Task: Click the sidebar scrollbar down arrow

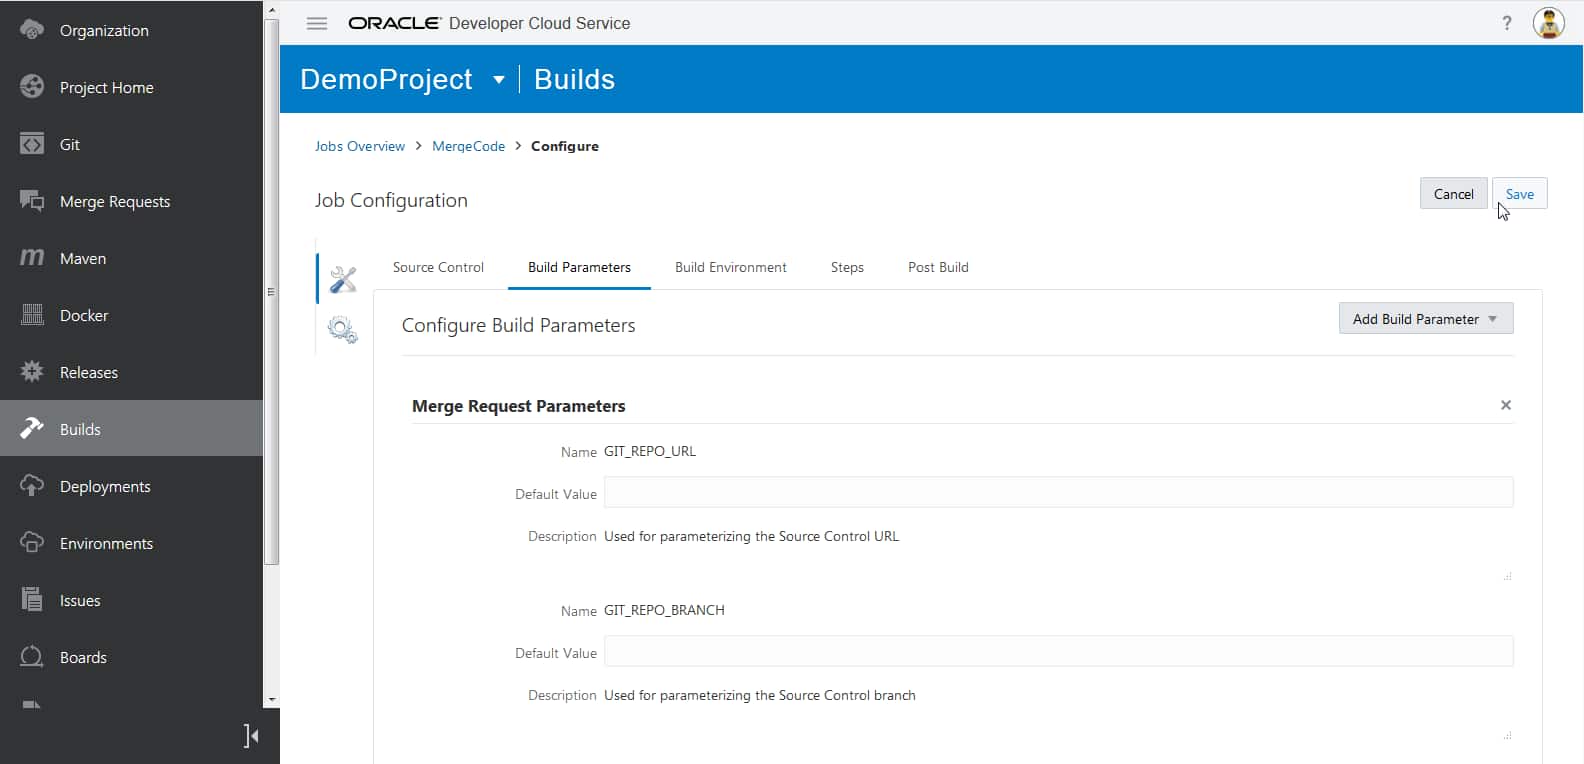Action: (272, 700)
